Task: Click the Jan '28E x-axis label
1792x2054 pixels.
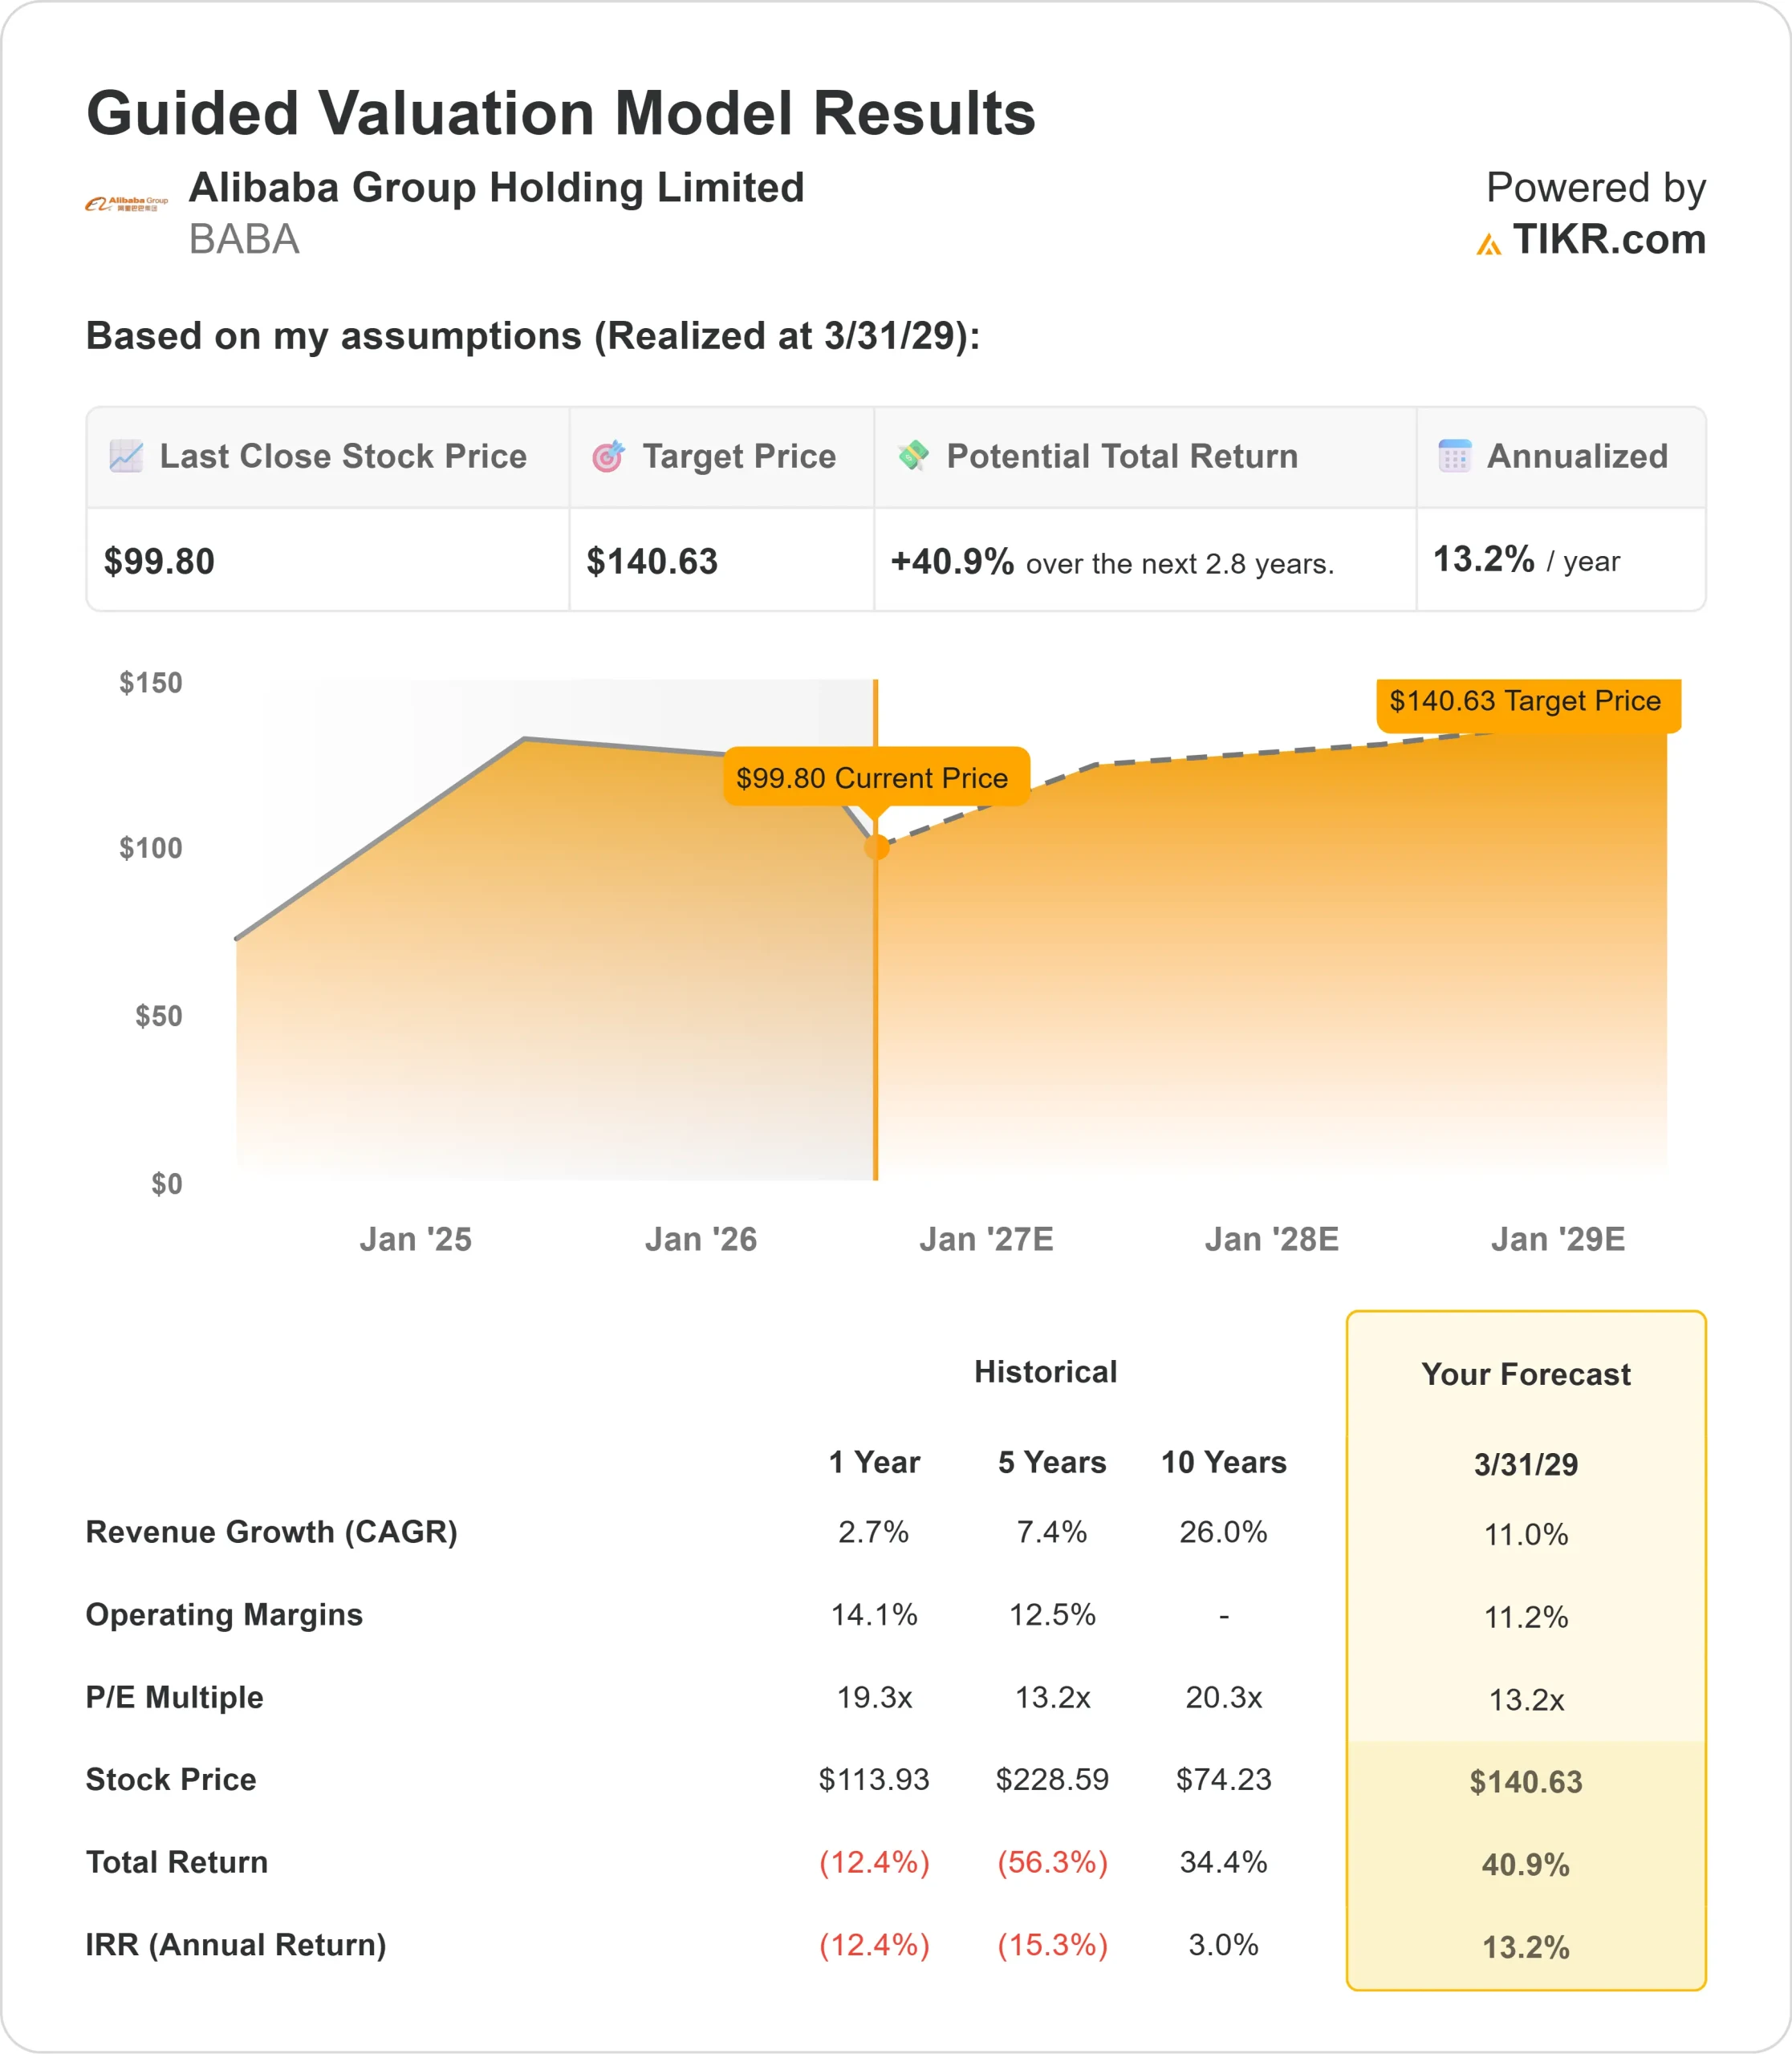Action: tap(1272, 1240)
